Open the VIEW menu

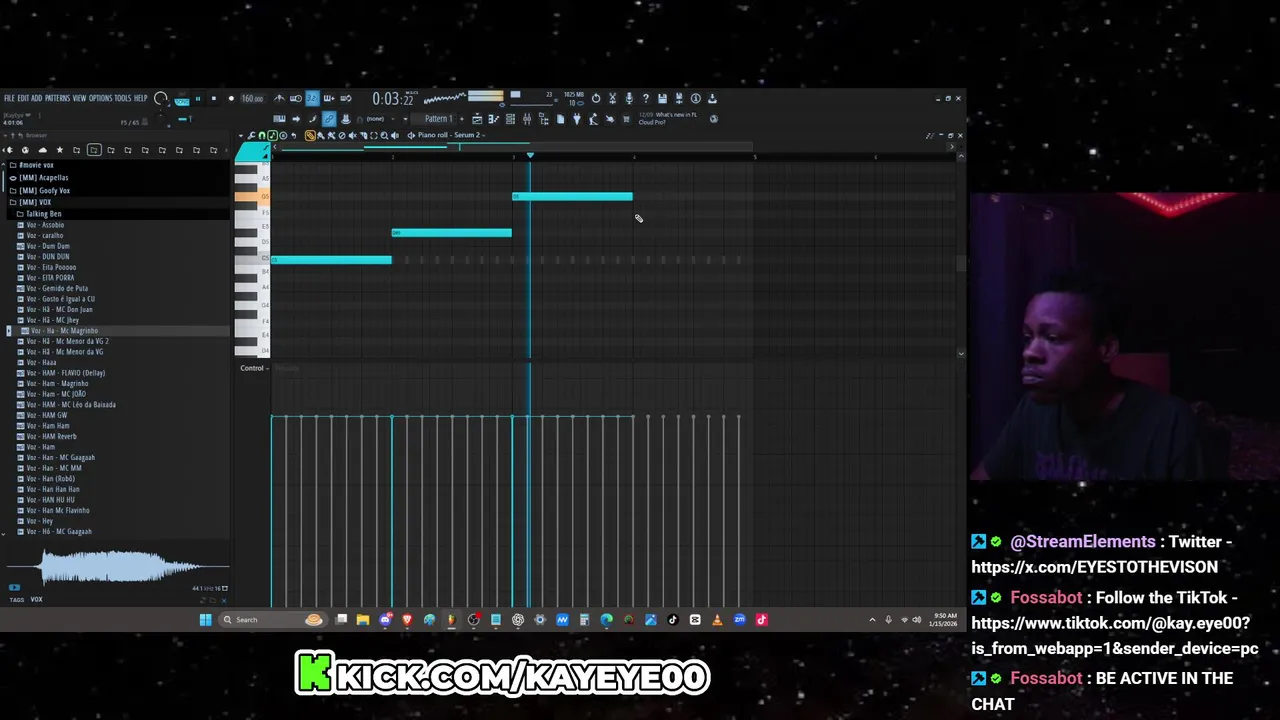[79, 98]
